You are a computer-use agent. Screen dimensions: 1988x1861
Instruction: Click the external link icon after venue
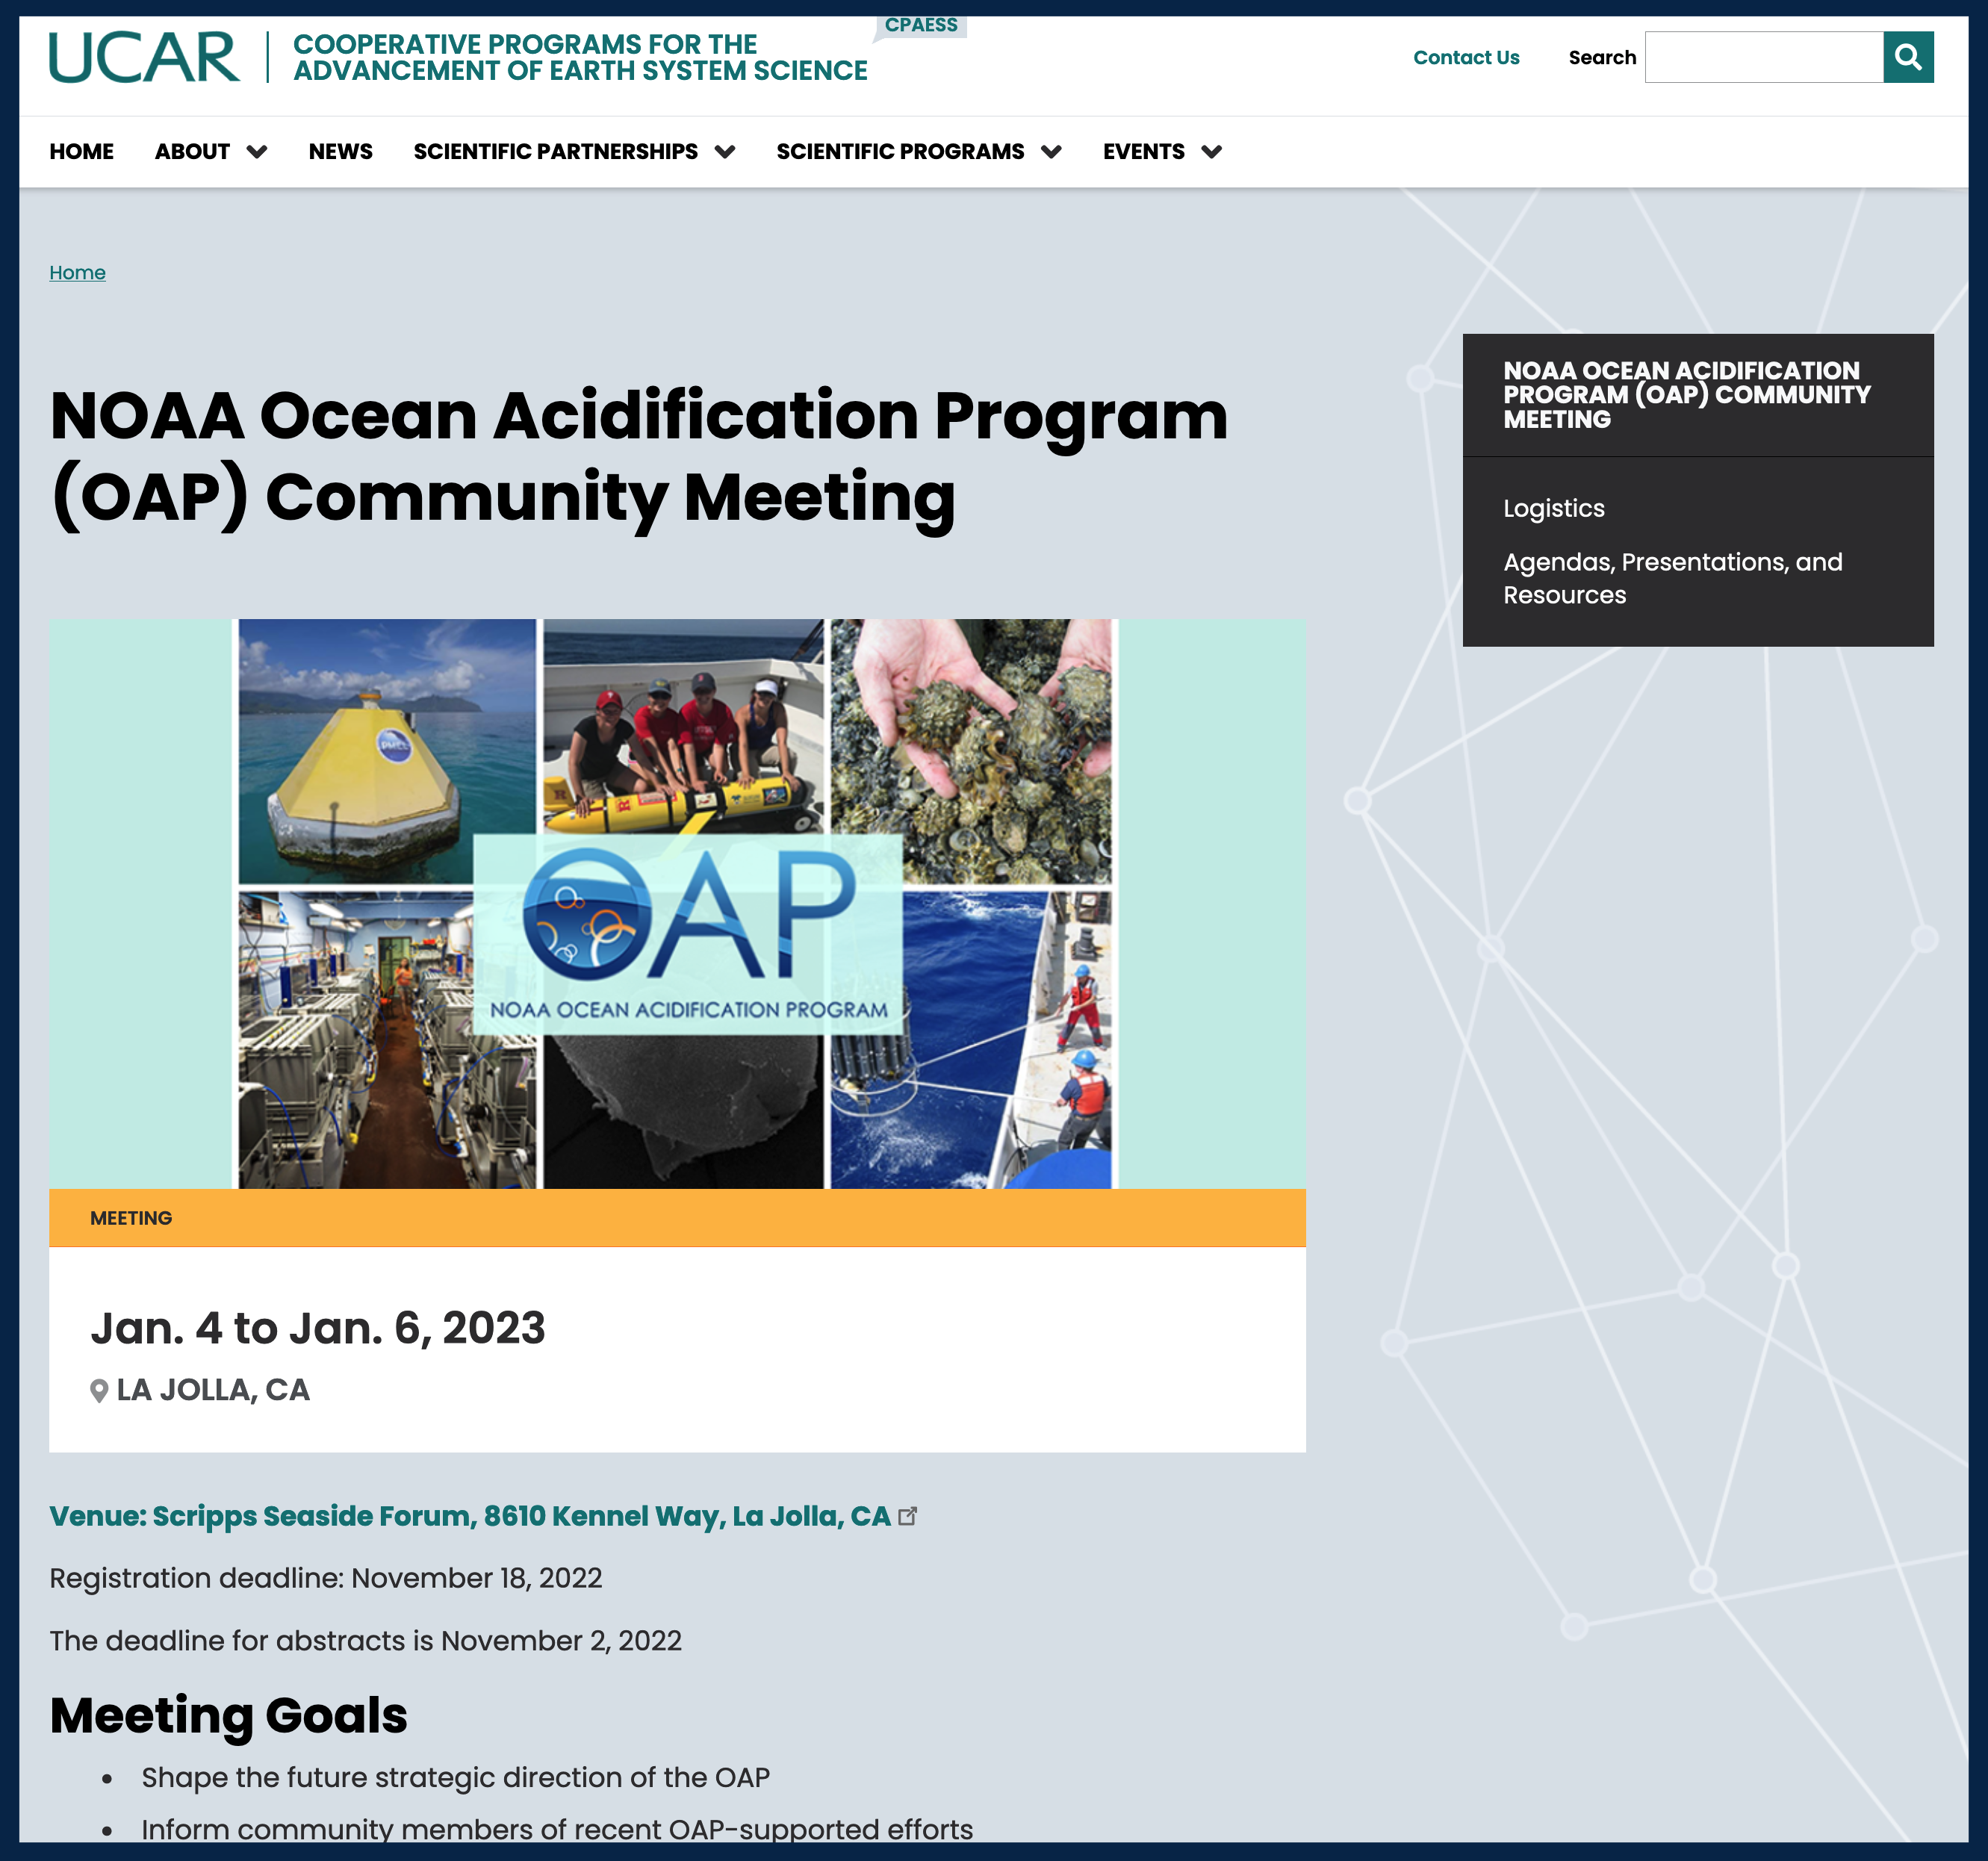(x=907, y=1516)
